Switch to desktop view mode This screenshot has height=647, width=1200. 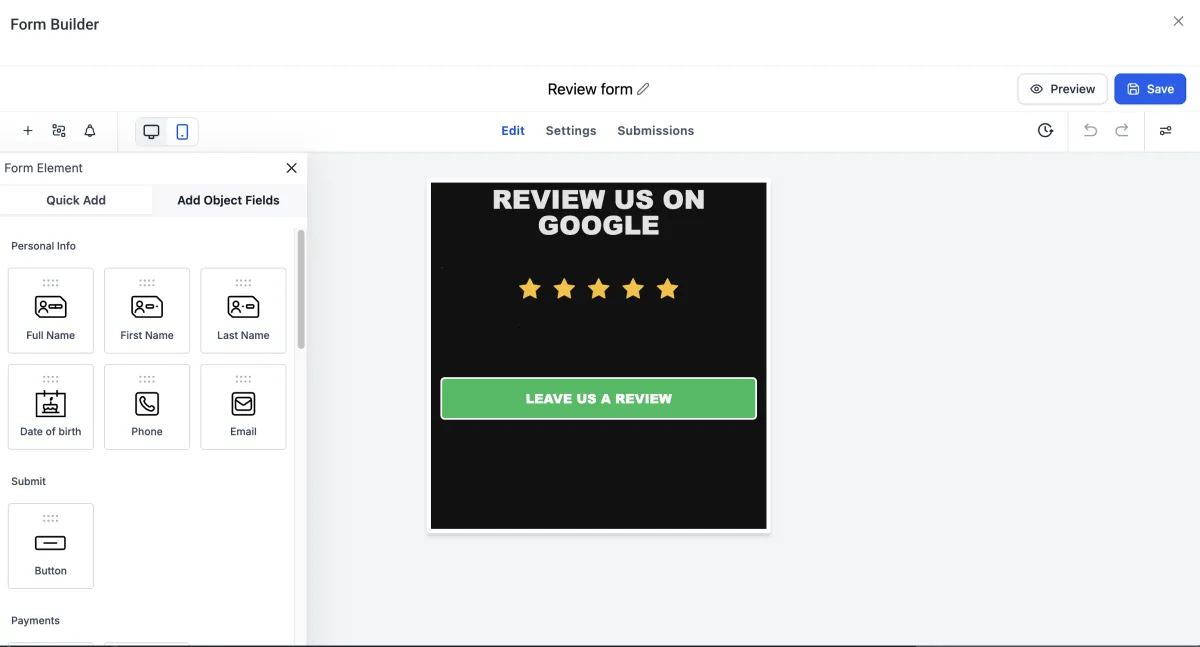click(152, 132)
